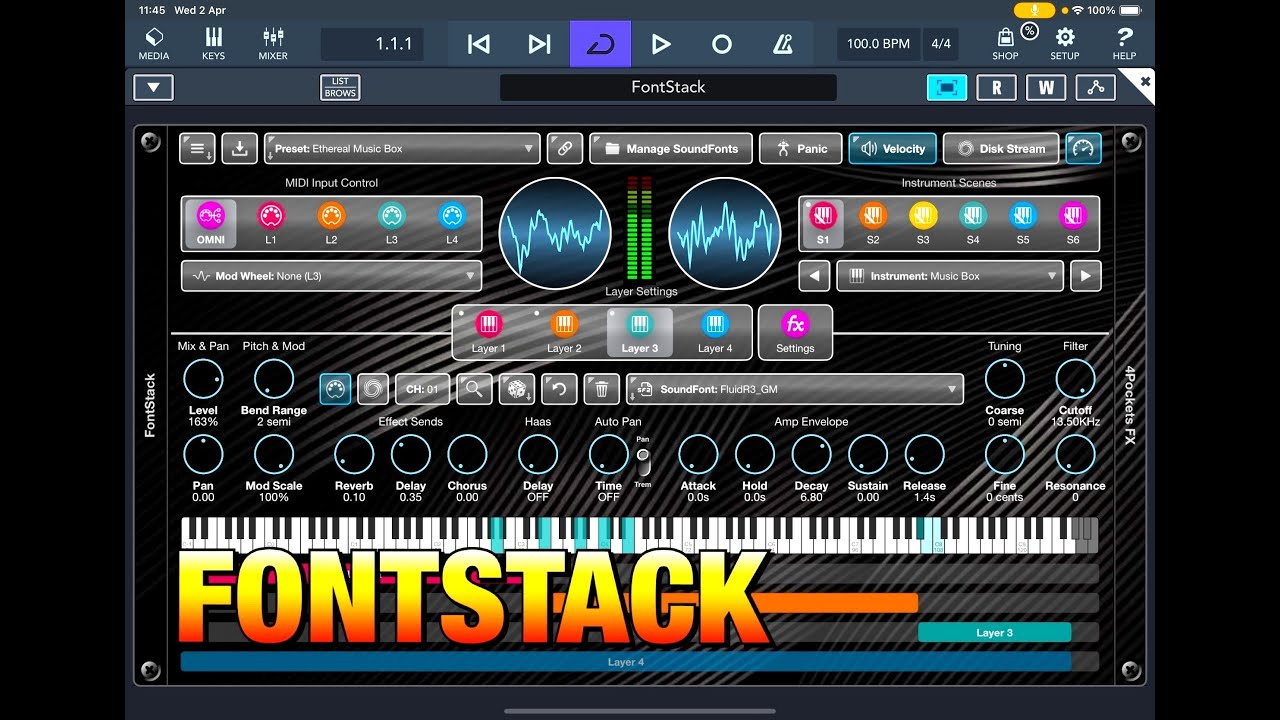Open the Media browser
The image size is (1280, 720).
tap(154, 44)
